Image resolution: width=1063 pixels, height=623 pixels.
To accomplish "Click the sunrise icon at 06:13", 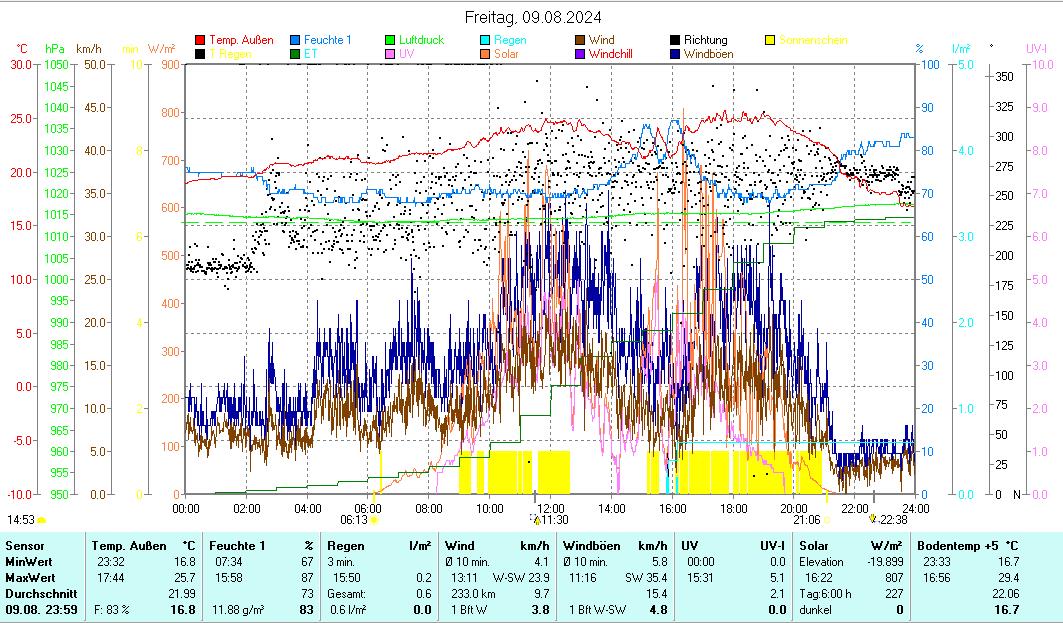I will click(x=374, y=520).
